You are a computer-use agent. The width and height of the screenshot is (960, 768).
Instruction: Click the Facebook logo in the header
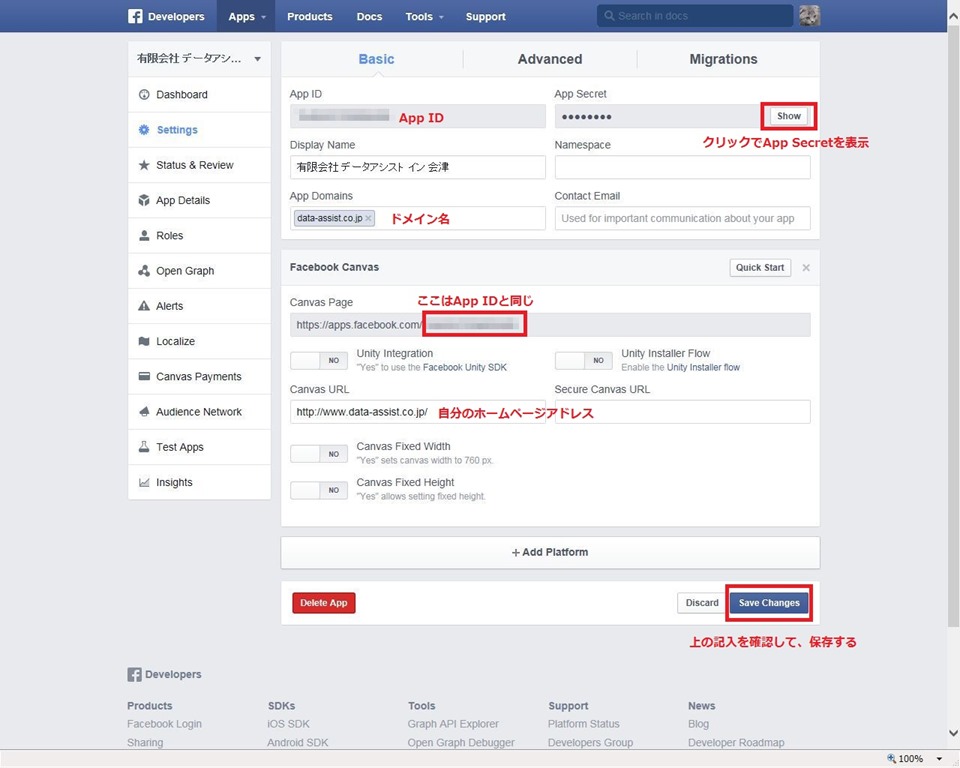point(135,16)
